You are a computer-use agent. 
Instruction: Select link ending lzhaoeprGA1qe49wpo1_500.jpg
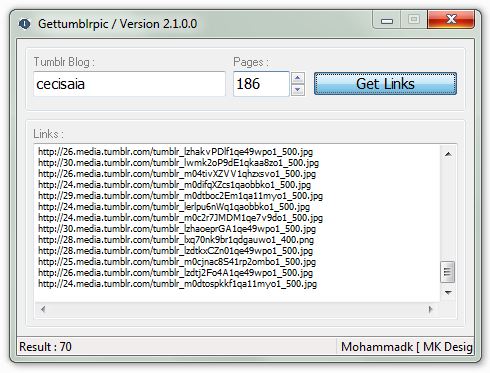point(177,229)
